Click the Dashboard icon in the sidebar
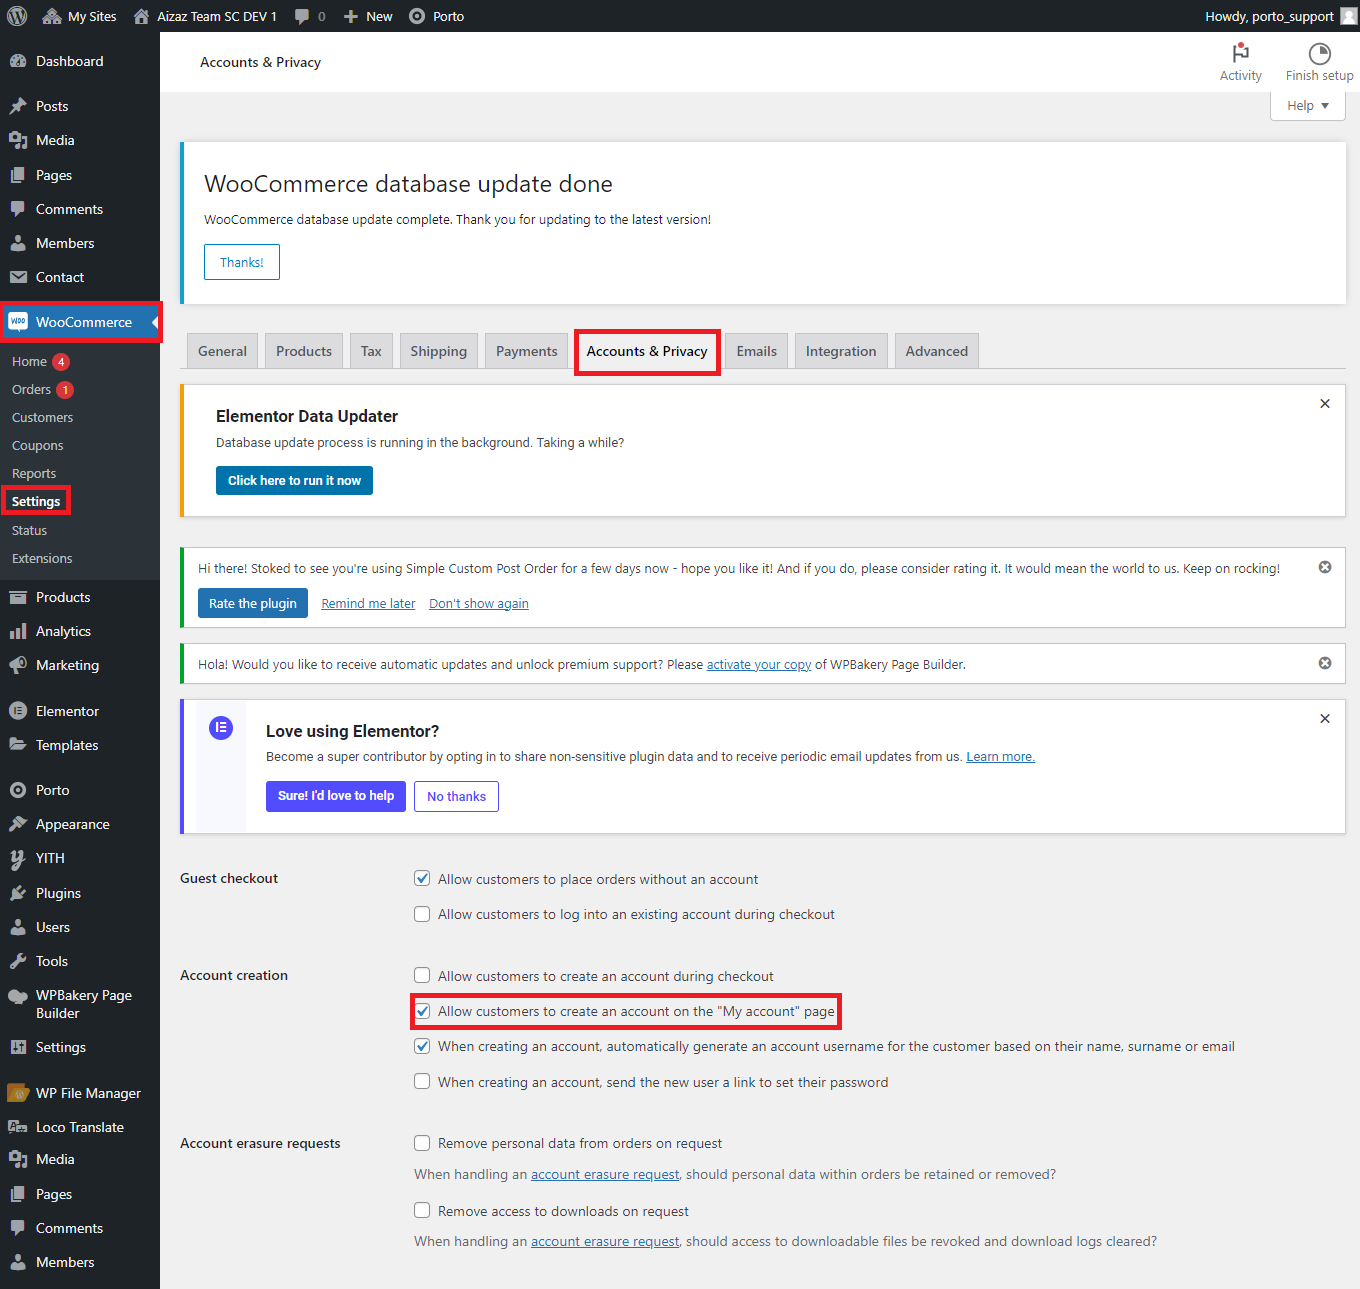This screenshot has height=1289, width=1360. point(18,61)
